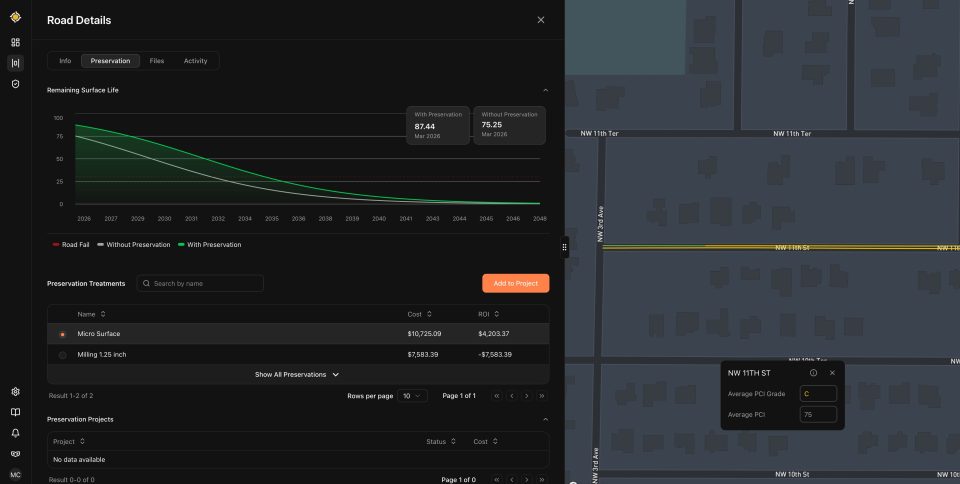
Task: Select the Micro Surface radio button
Action: point(63,334)
